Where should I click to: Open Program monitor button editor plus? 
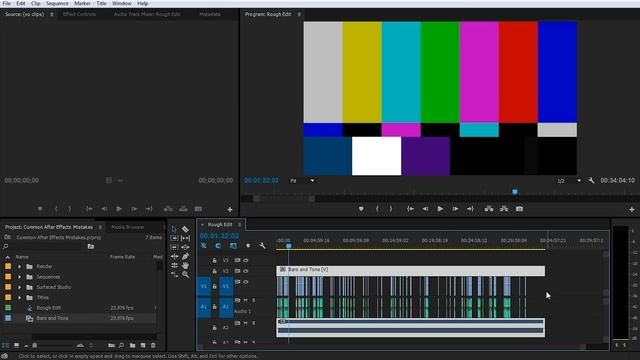631,209
